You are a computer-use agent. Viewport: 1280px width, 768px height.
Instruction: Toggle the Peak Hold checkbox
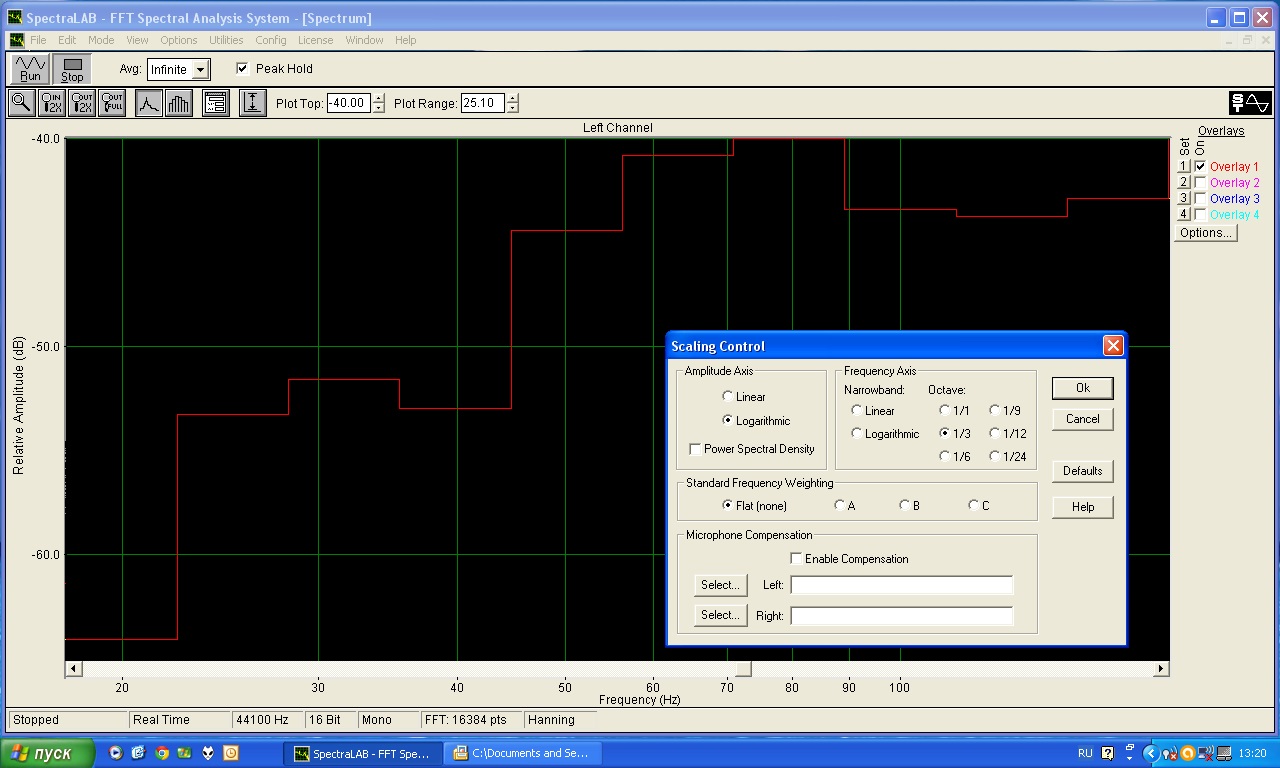tap(242, 69)
